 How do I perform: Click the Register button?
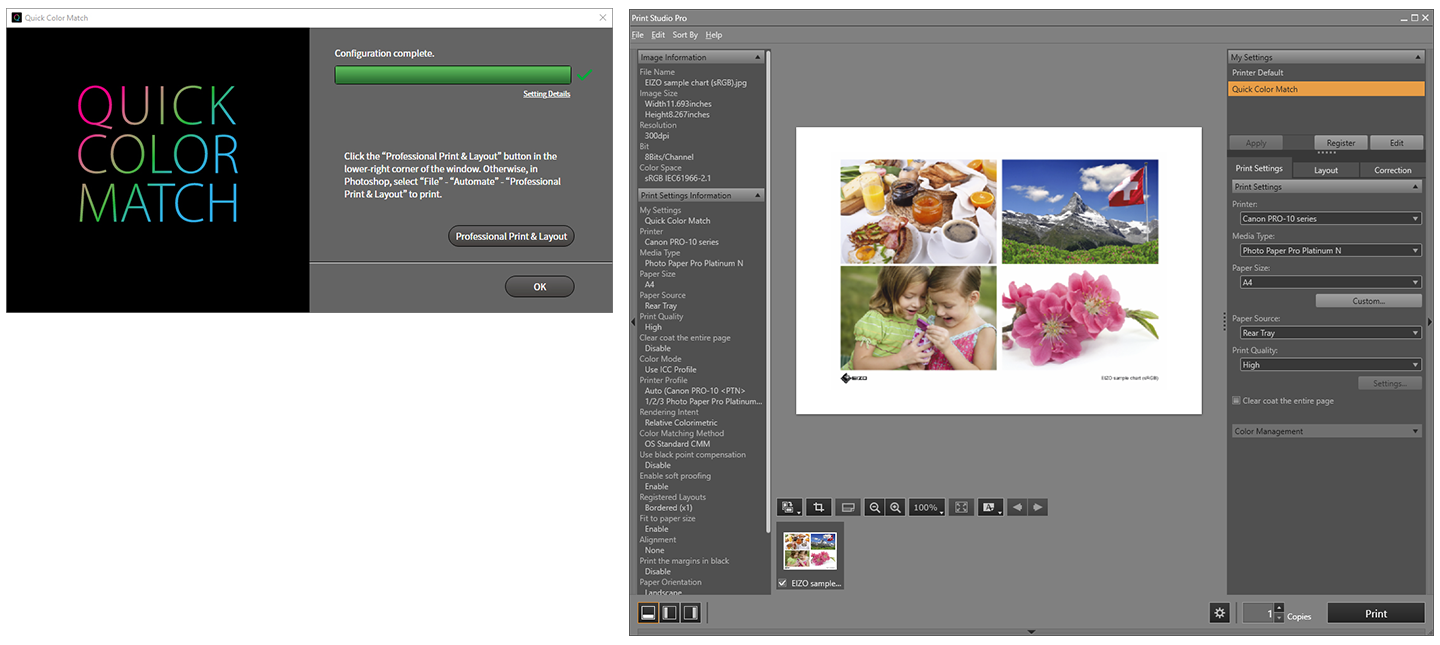tap(1341, 143)
